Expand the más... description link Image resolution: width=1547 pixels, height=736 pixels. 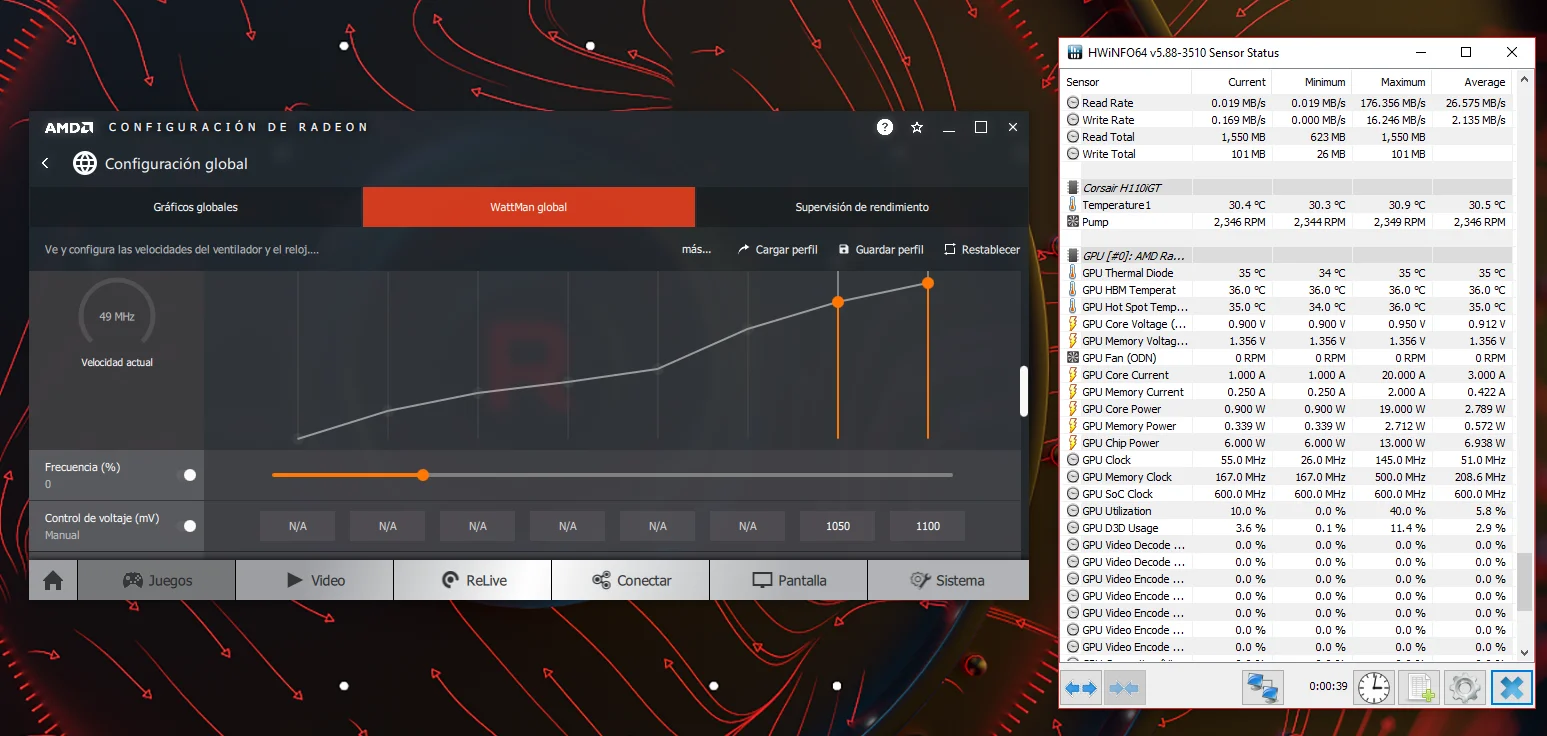(x=696, y=249)
